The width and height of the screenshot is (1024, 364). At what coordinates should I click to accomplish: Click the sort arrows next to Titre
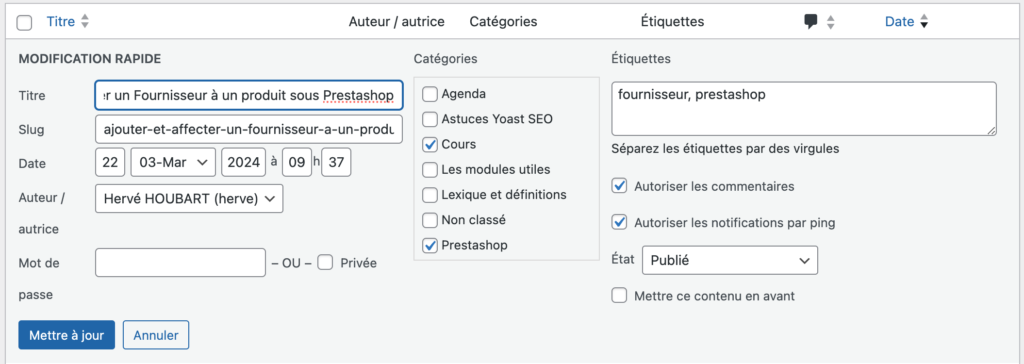(85, 22)
